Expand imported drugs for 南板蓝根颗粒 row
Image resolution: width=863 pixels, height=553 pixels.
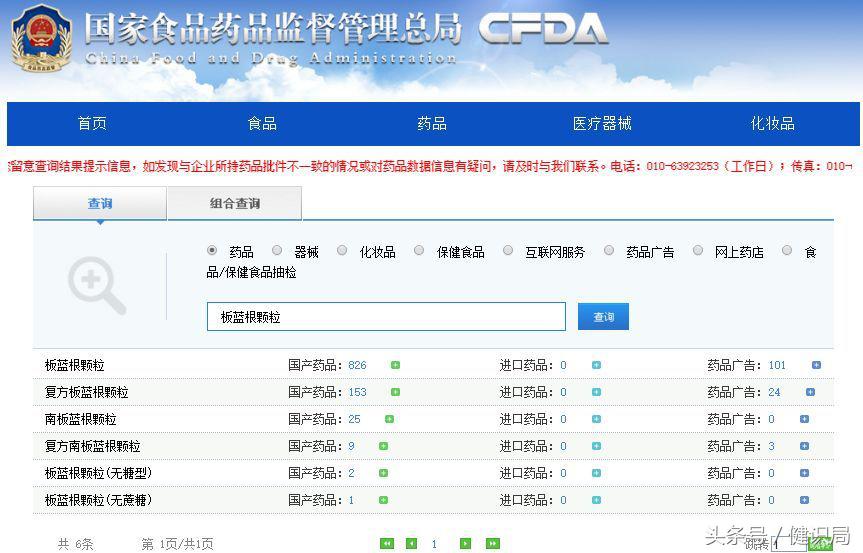coord(596,419)
